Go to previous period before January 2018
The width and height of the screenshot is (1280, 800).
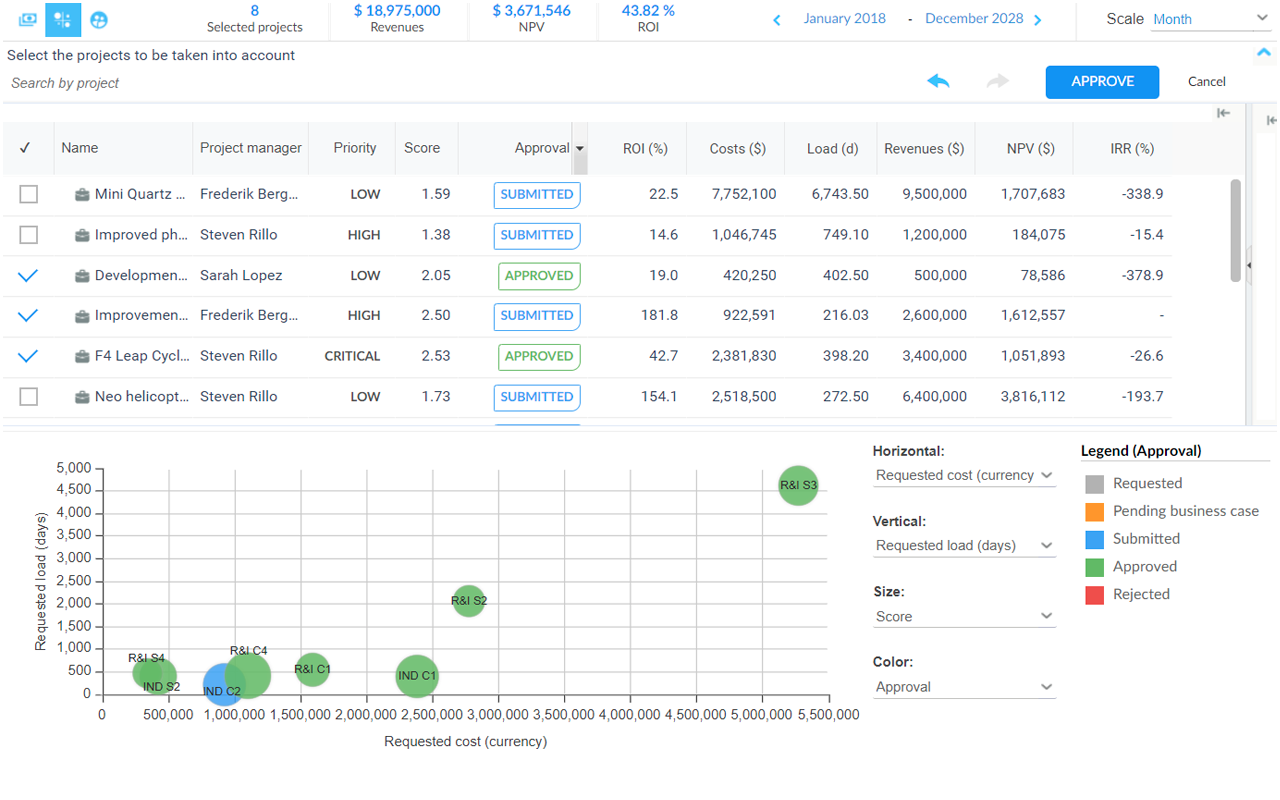778,19
